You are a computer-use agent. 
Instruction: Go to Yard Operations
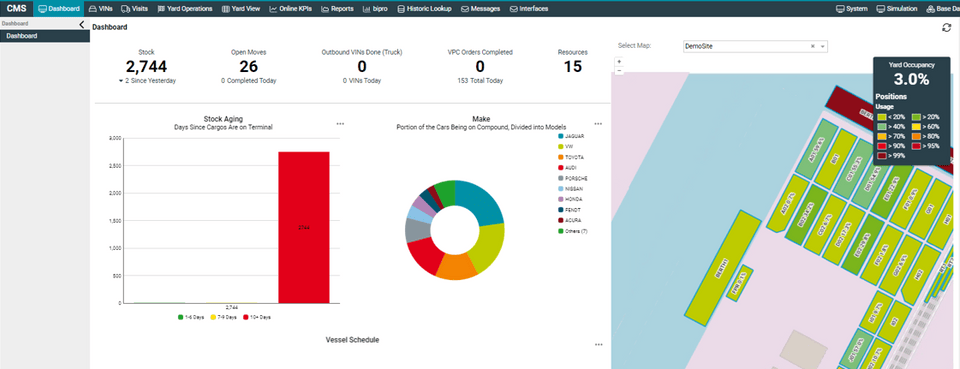185,9
